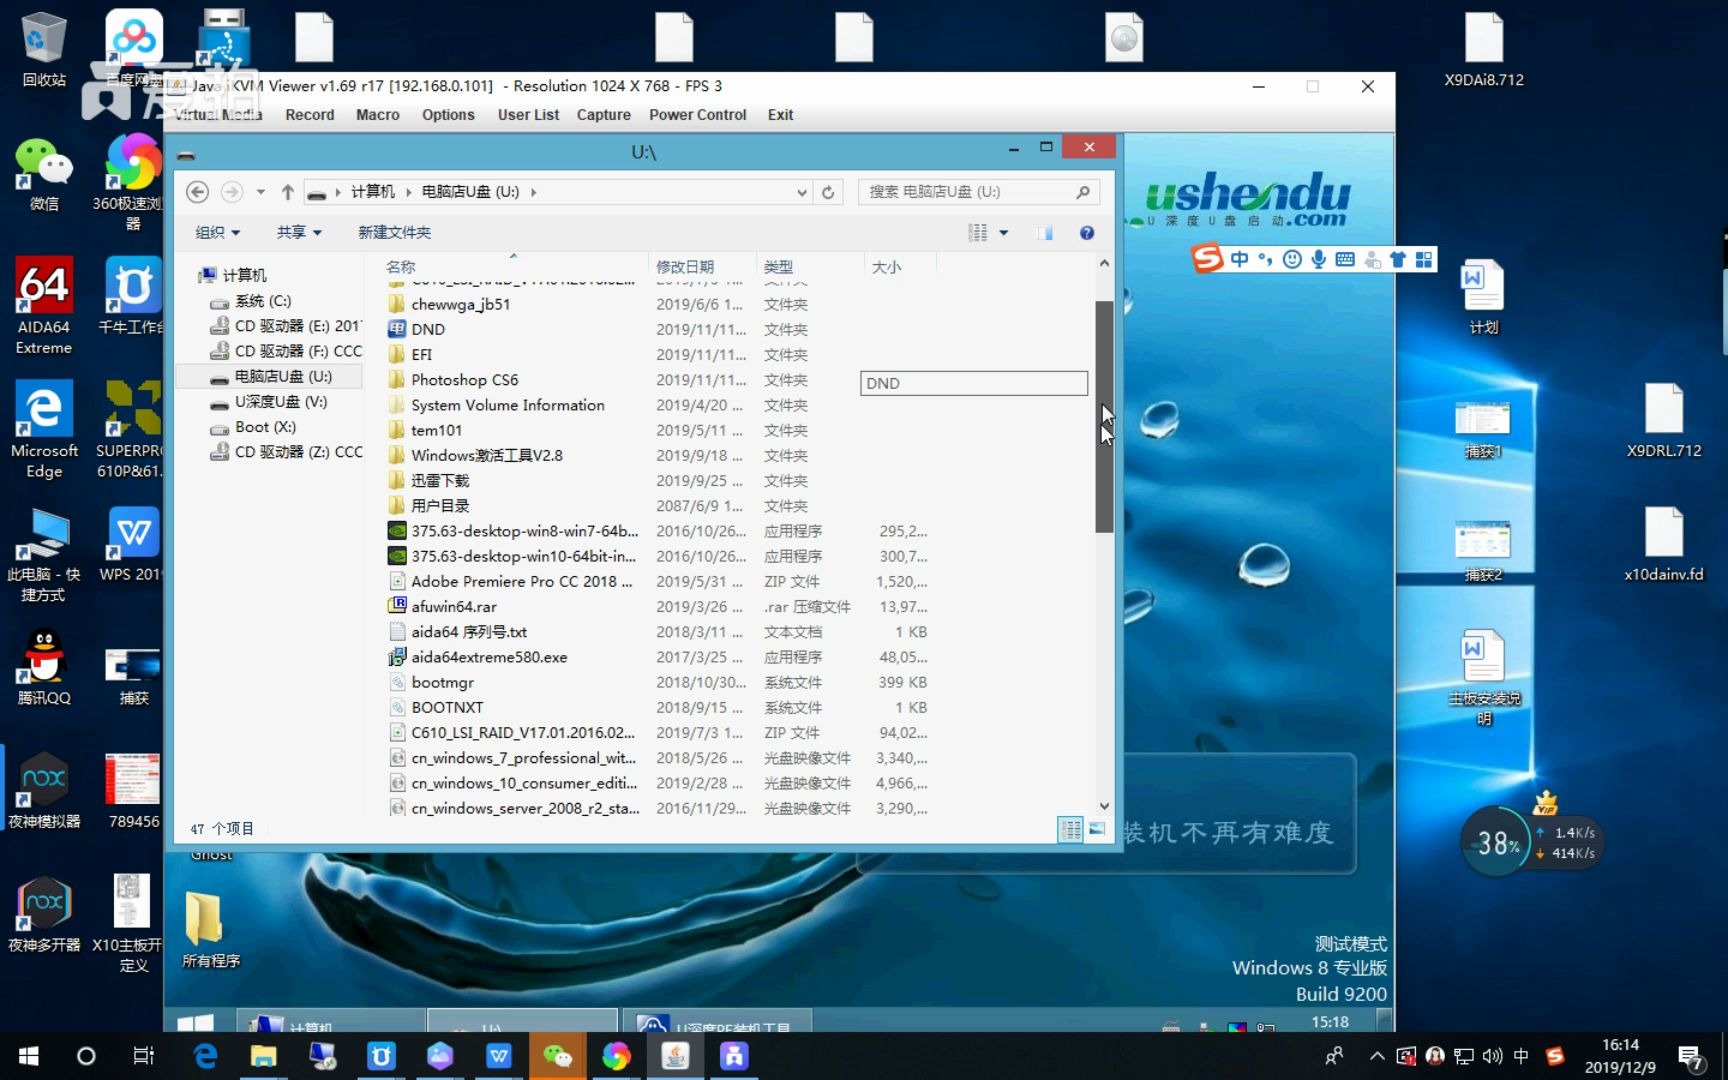Toggle Sogou Chinese/English mode button
This screenshot has width=1728, height=1080.
pyautogui.click(x=1240, y=260)
